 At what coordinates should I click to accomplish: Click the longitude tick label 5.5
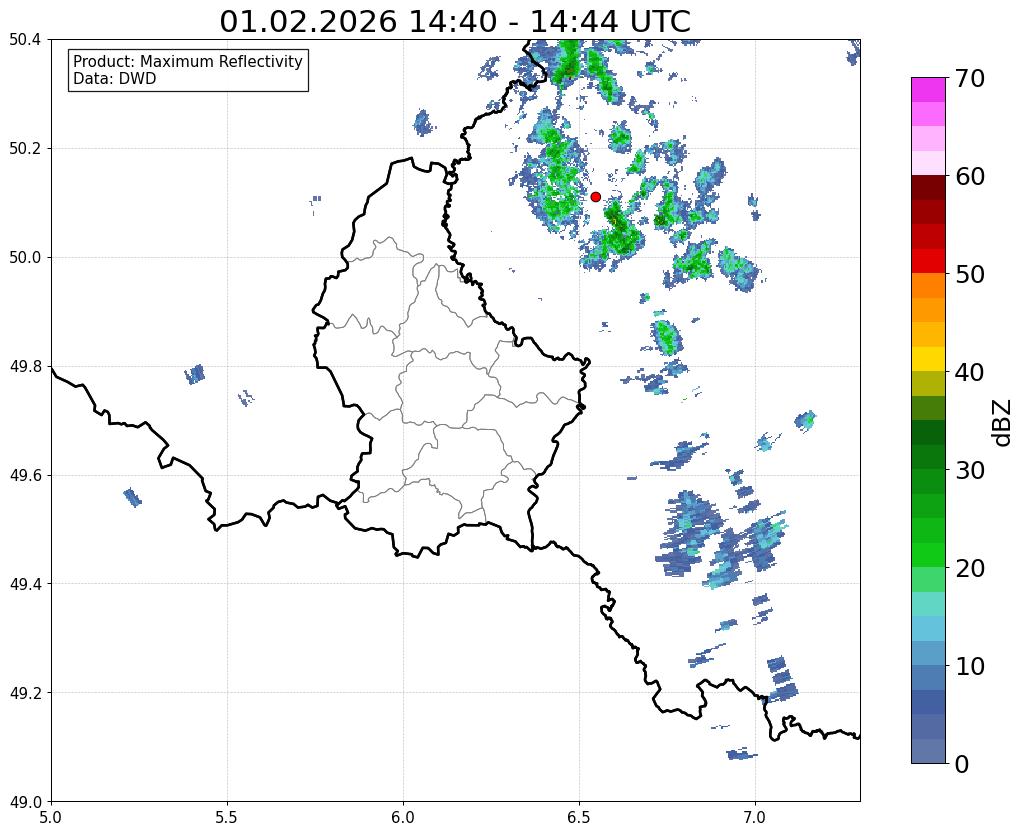click(227, 817)
